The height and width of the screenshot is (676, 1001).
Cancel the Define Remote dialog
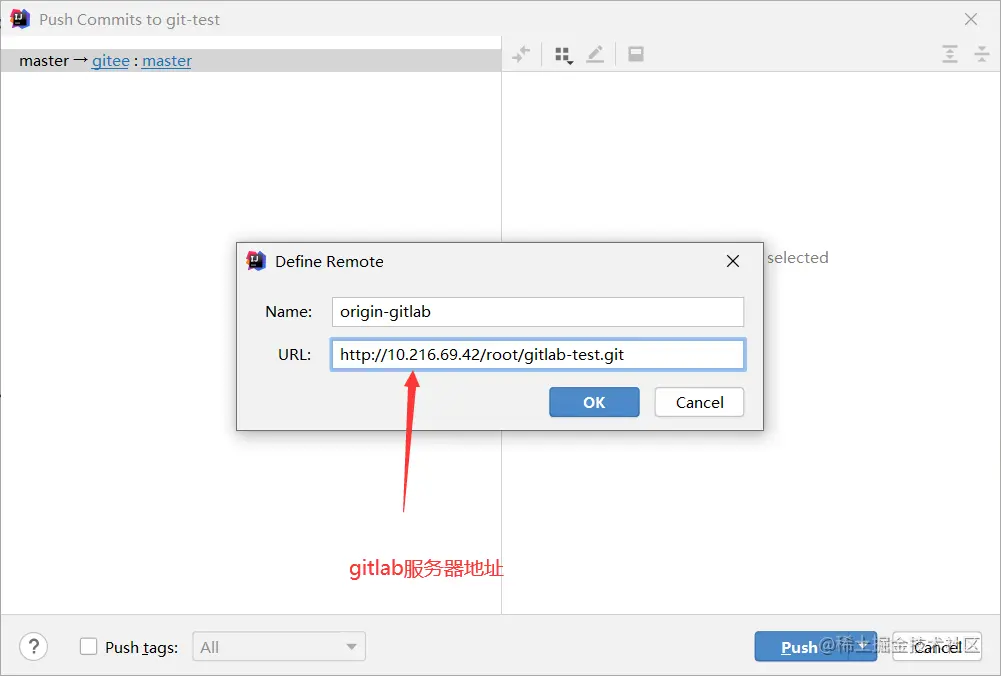tap(699, 402)
